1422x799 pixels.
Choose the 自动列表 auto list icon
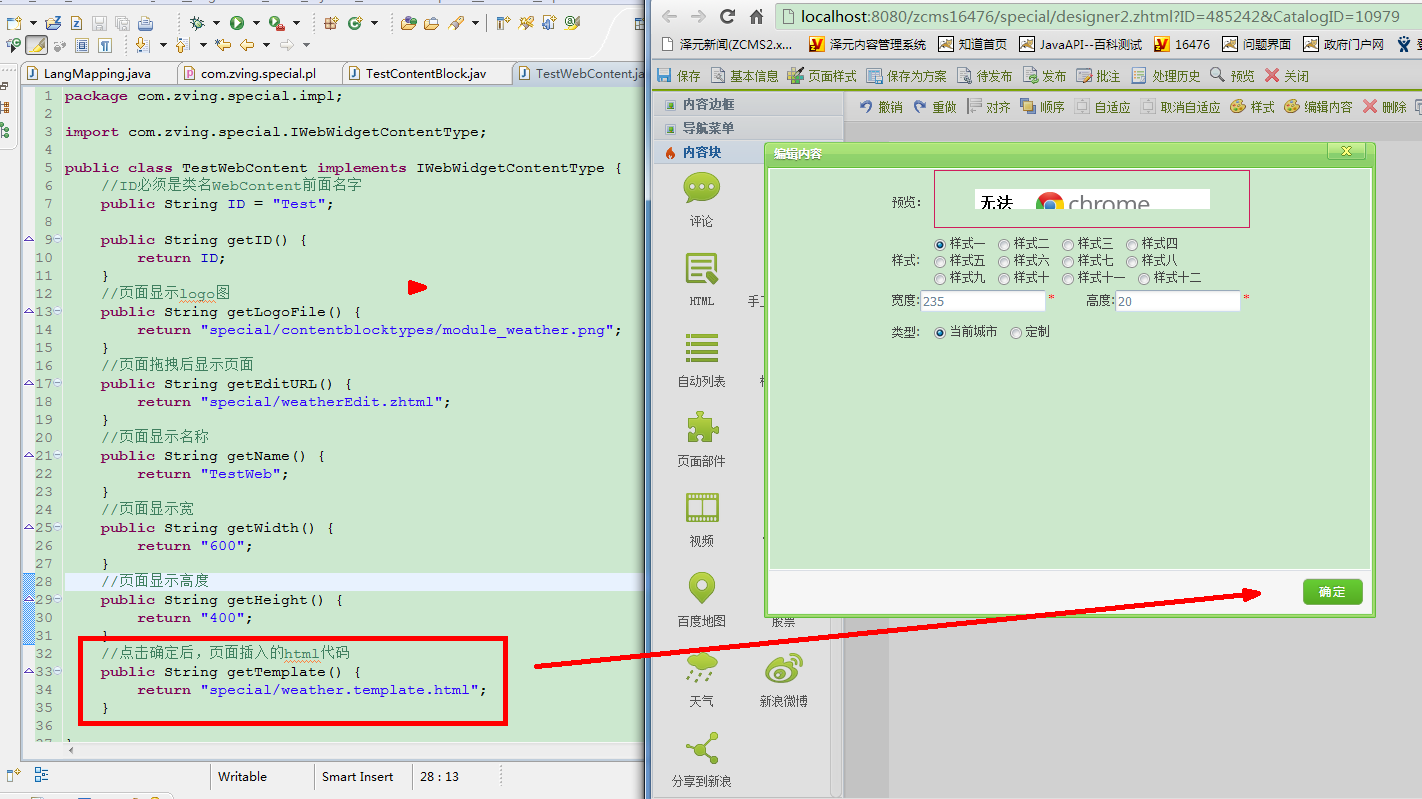tap(701, 349)
